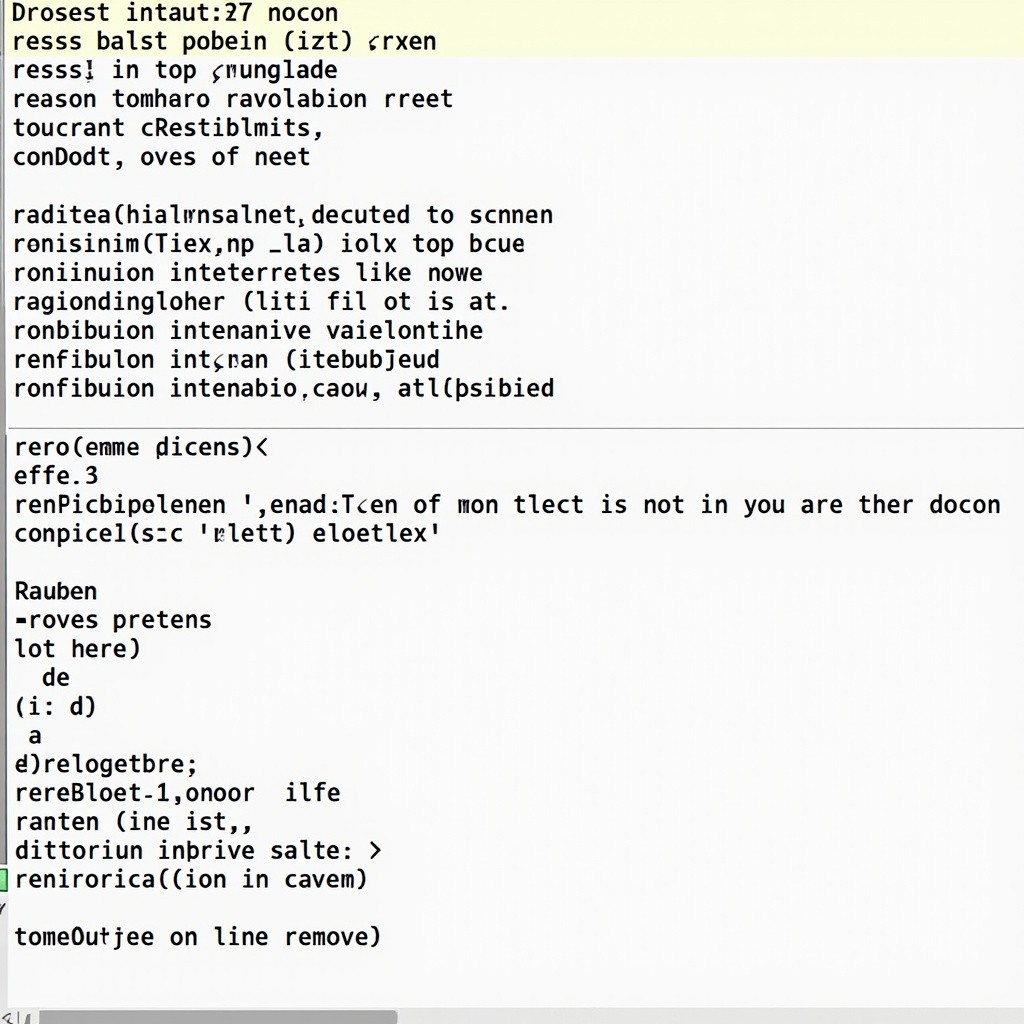The height and width of the screenshot is (1024, 1024).
Task: Place cursor on "toucrant cRestiblmits," line
Action: [x=168, y=129]
